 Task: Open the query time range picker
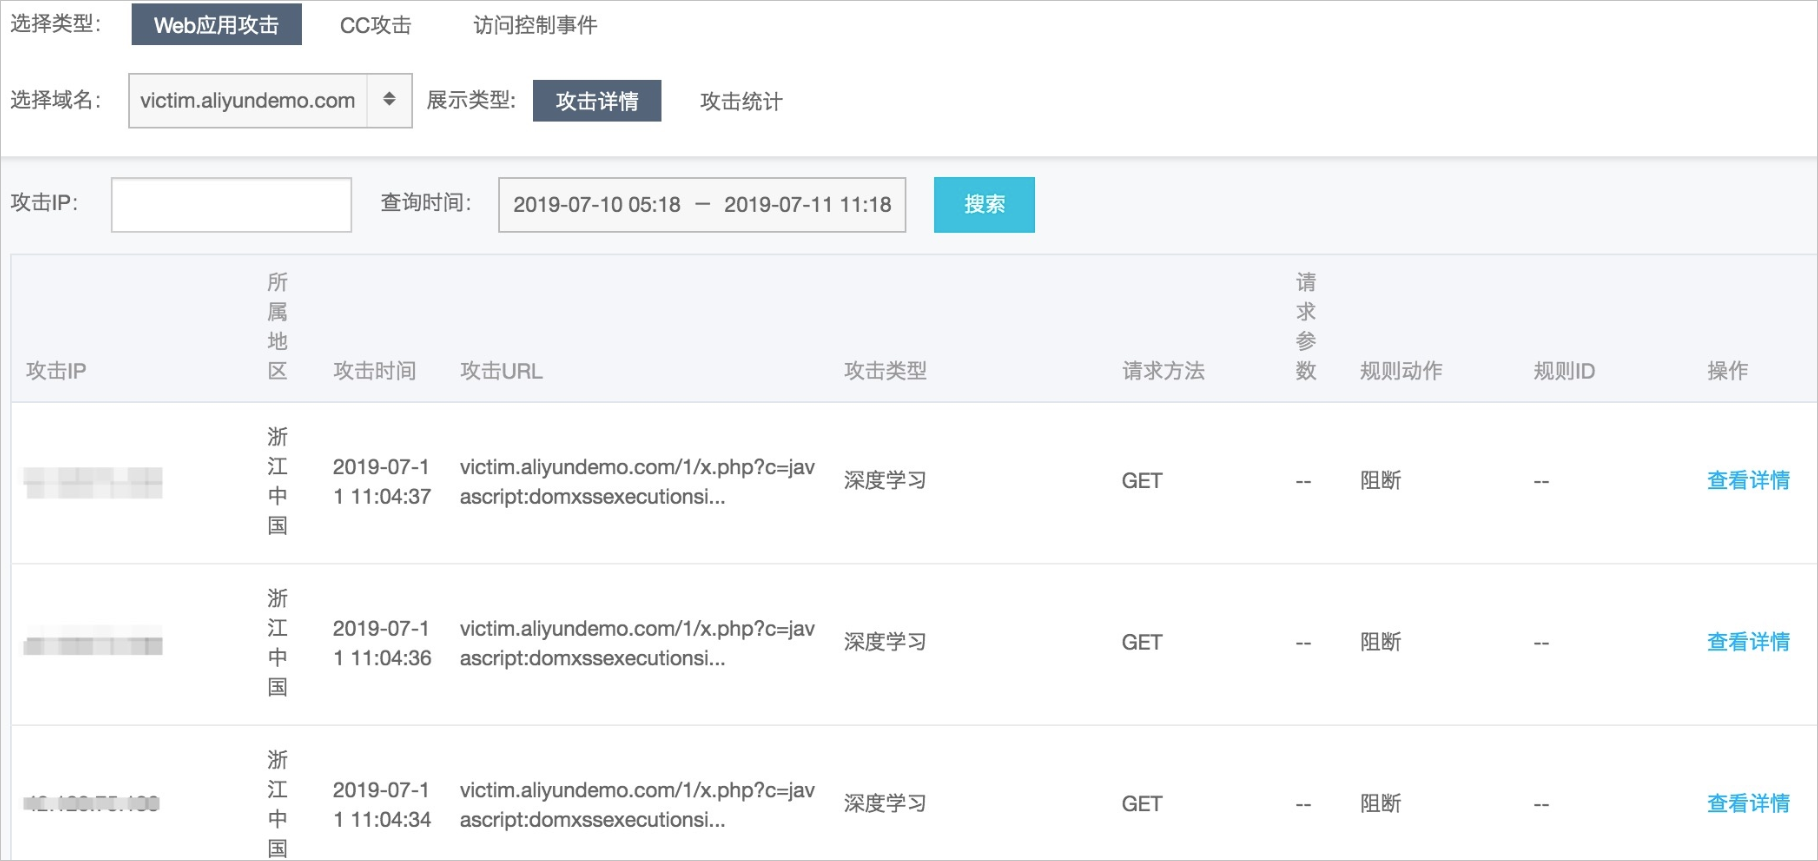click(702, 205)
